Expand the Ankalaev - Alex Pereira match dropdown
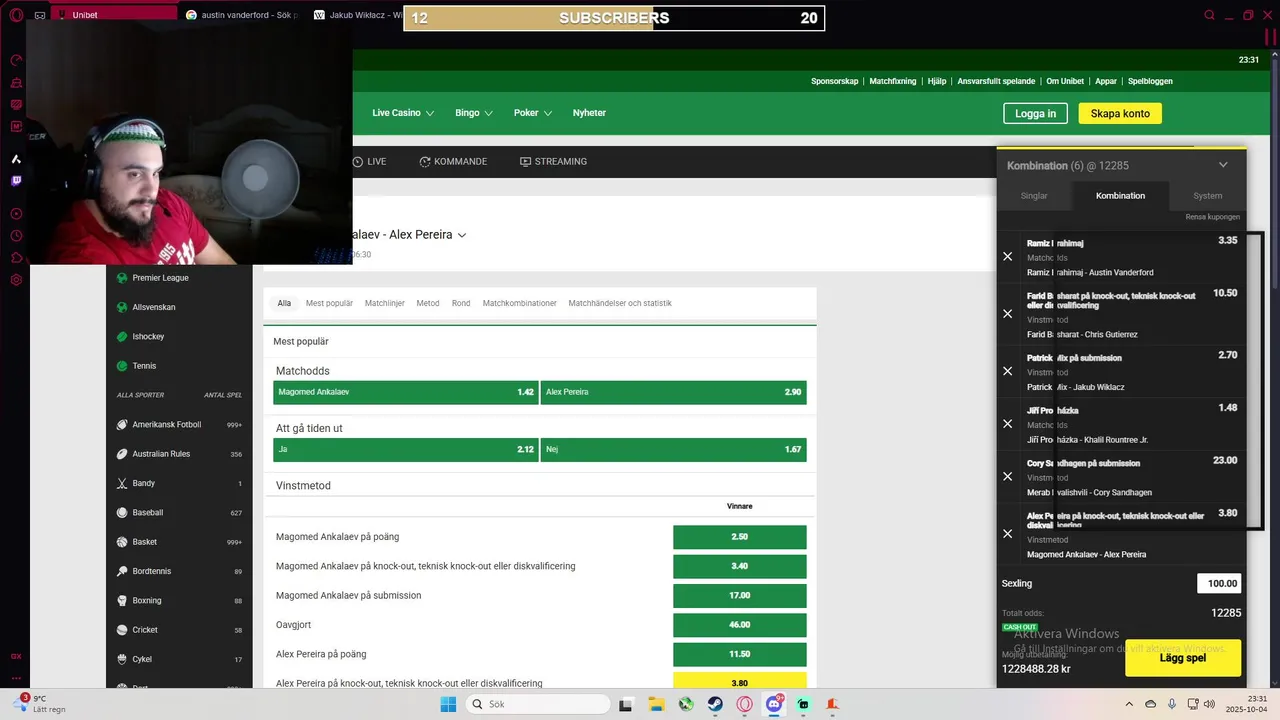This screenshot has height=720, width=1280. pyautogui.click(x=462, y=235)
